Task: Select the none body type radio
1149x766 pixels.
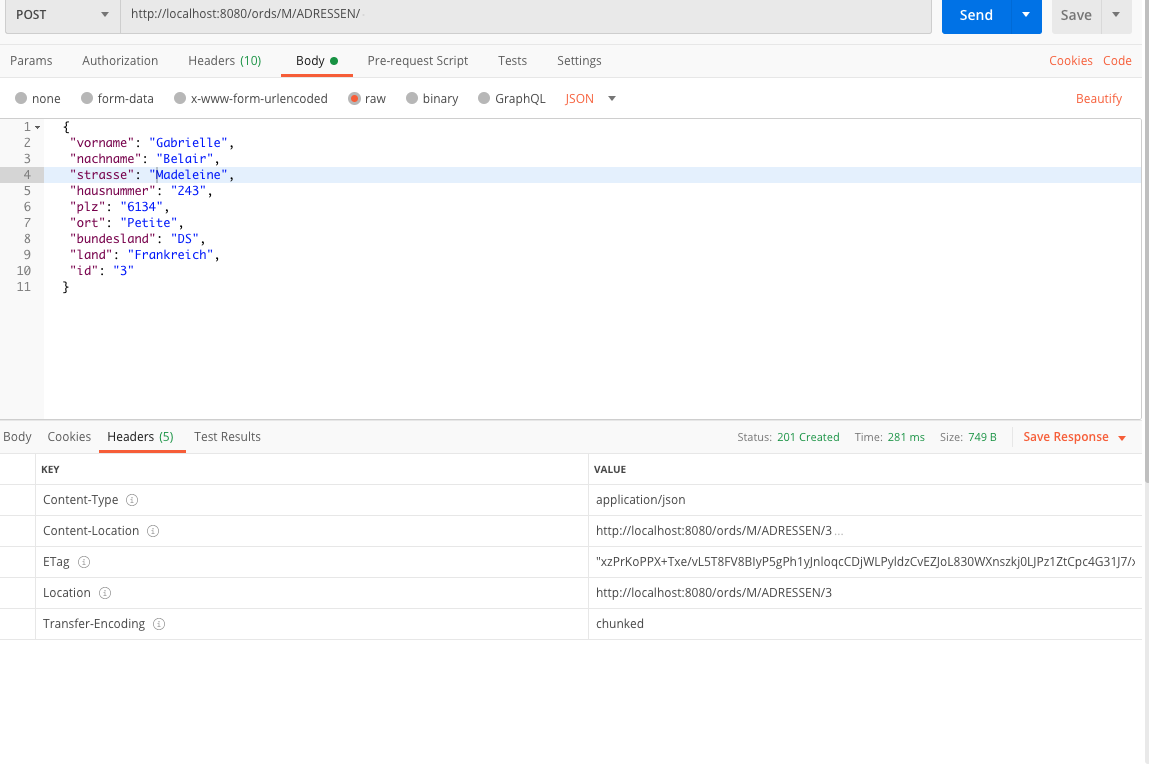Action: coord(21,99)
